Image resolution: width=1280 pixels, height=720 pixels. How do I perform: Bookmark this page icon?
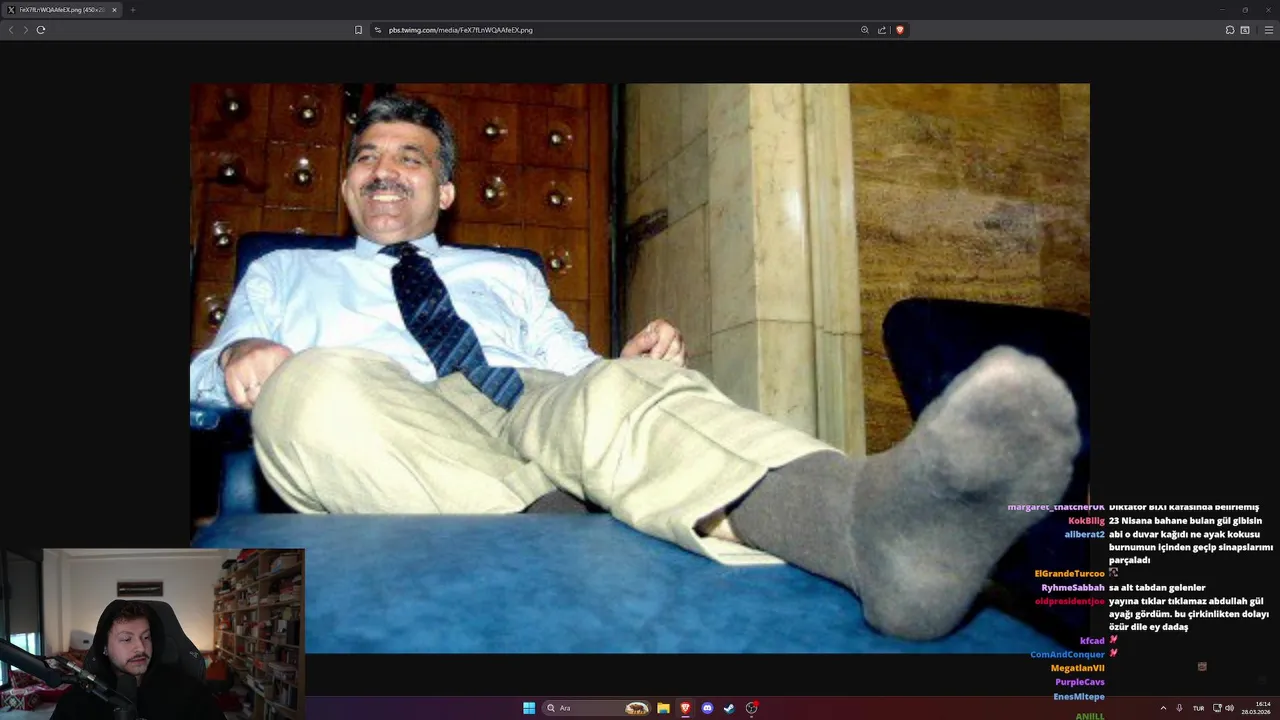click(358, 30)
